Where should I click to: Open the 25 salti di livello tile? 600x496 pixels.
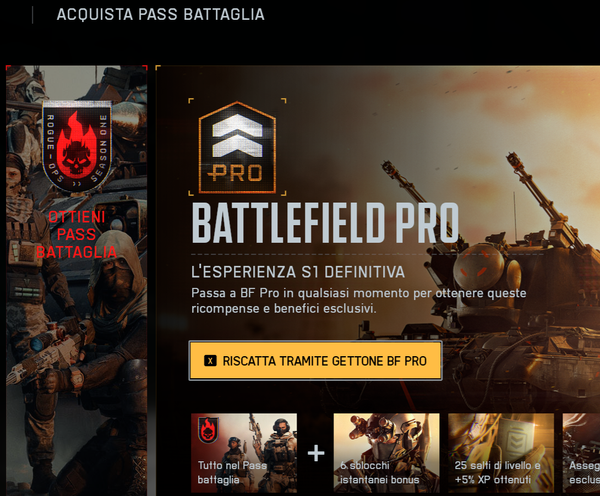point(501,453)
